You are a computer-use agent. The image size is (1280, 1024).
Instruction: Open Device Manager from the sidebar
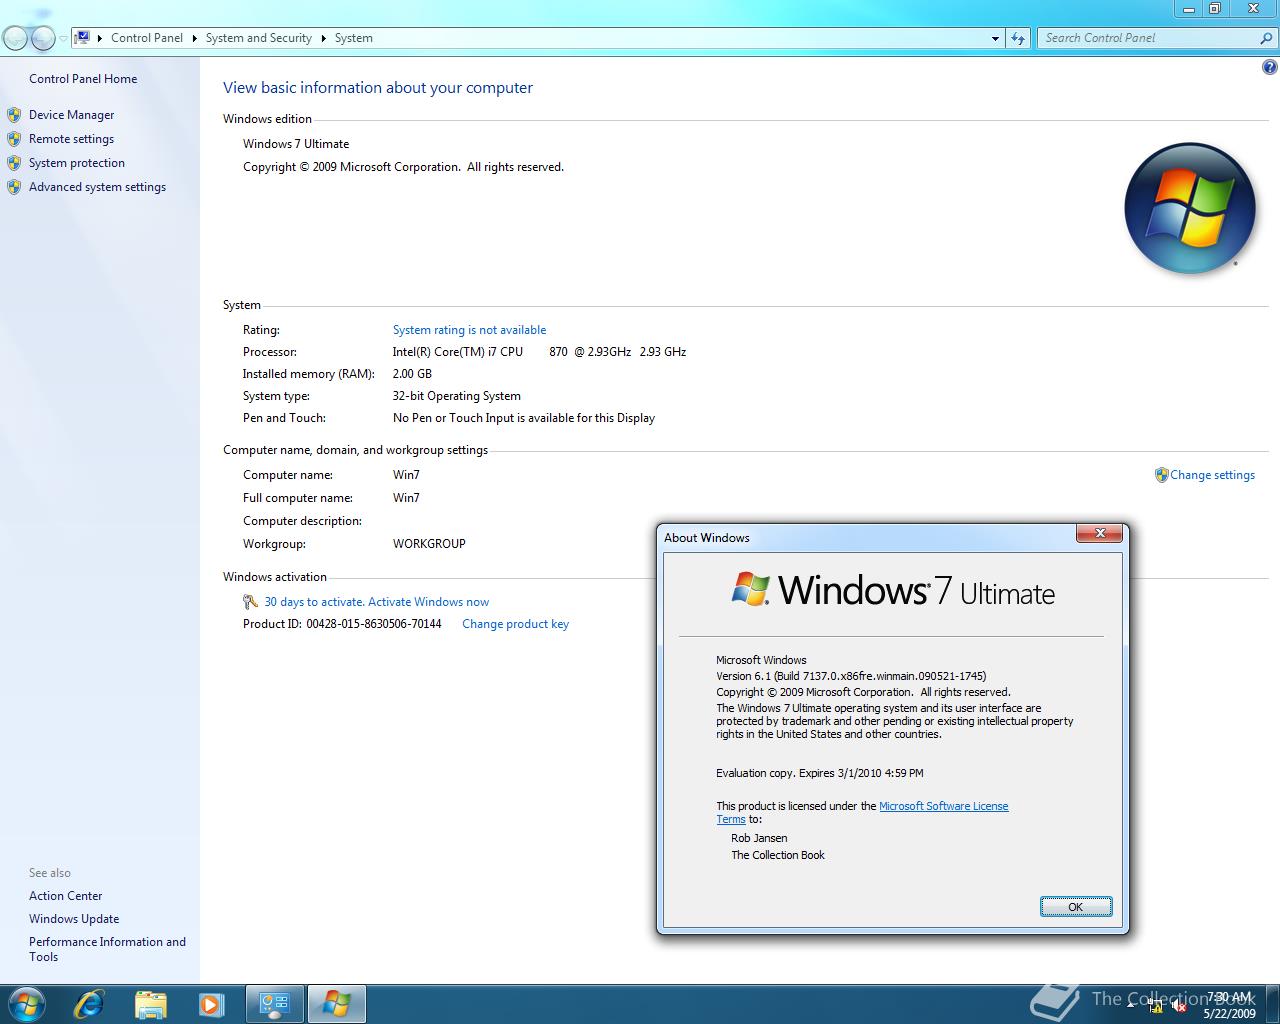click(x=71, y=115)
